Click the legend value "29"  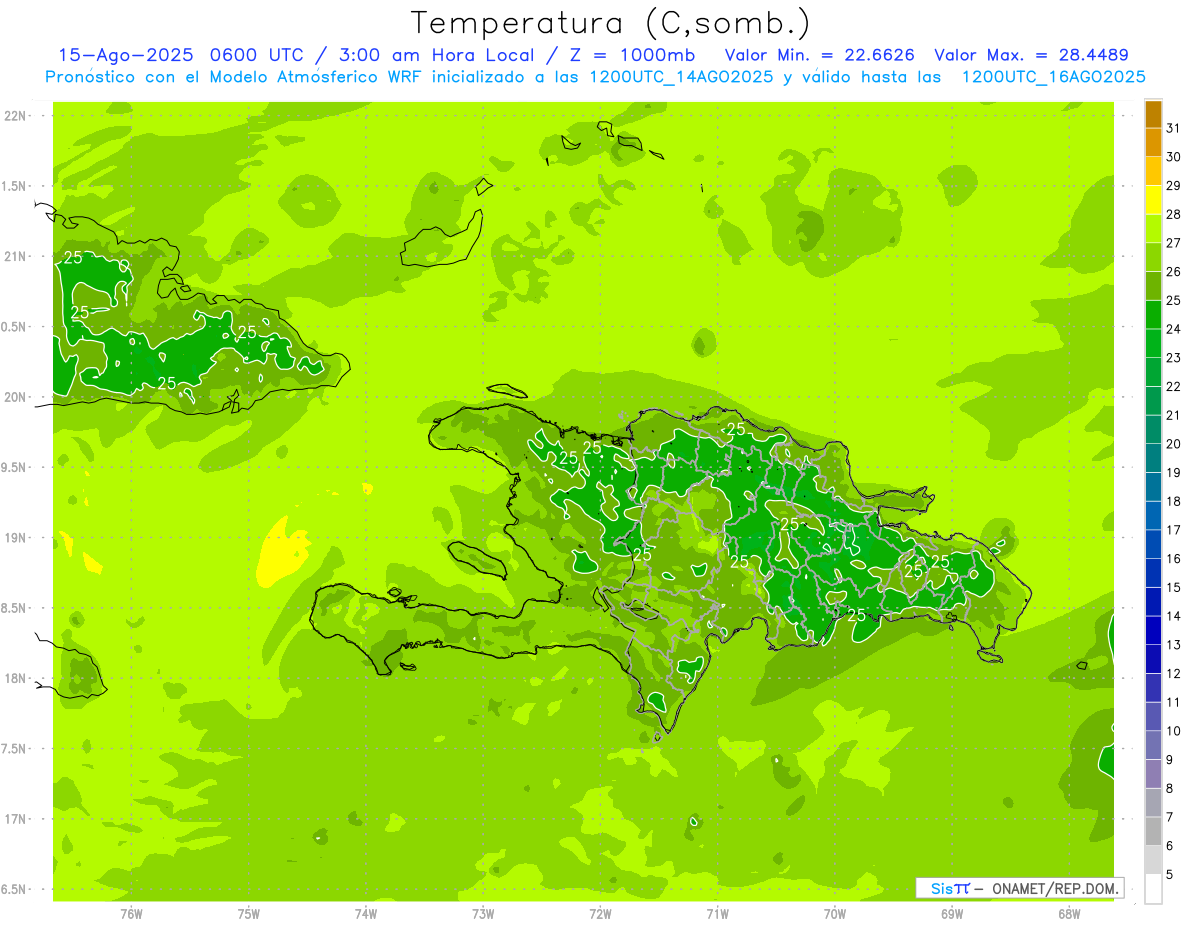click(x=1173, y=186)
